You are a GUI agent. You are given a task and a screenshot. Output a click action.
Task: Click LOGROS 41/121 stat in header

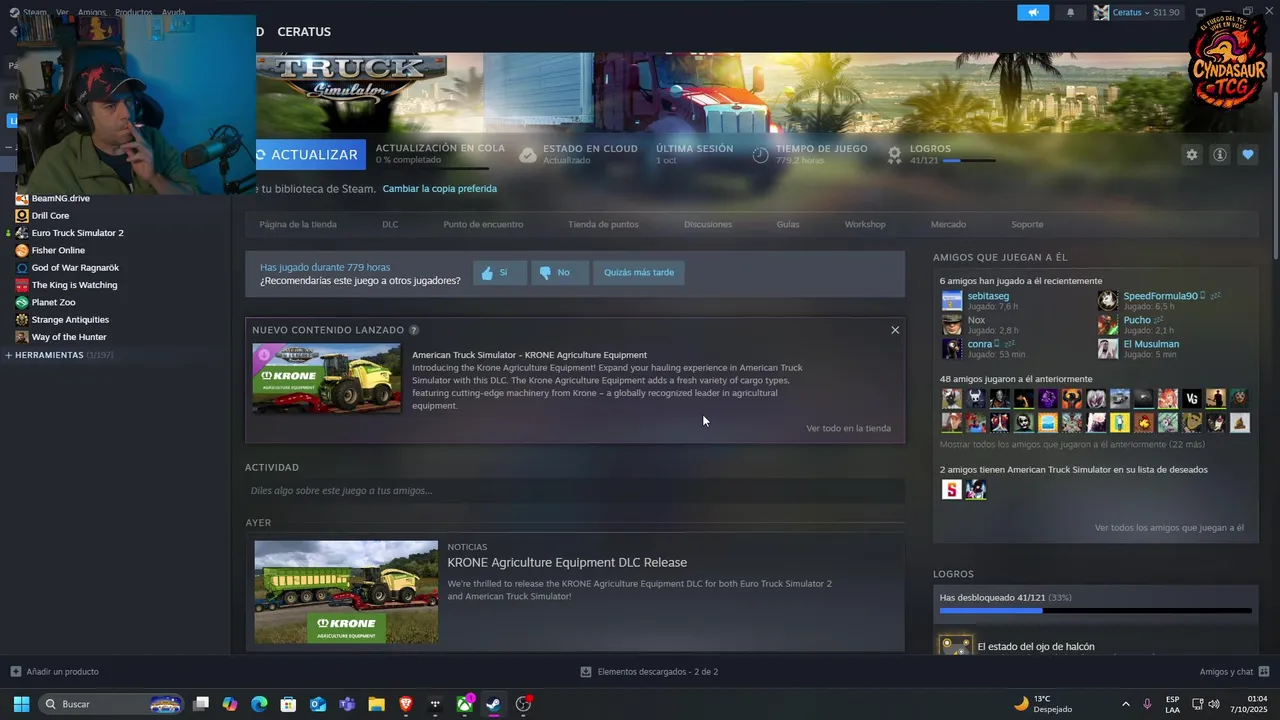pos(941,154)
